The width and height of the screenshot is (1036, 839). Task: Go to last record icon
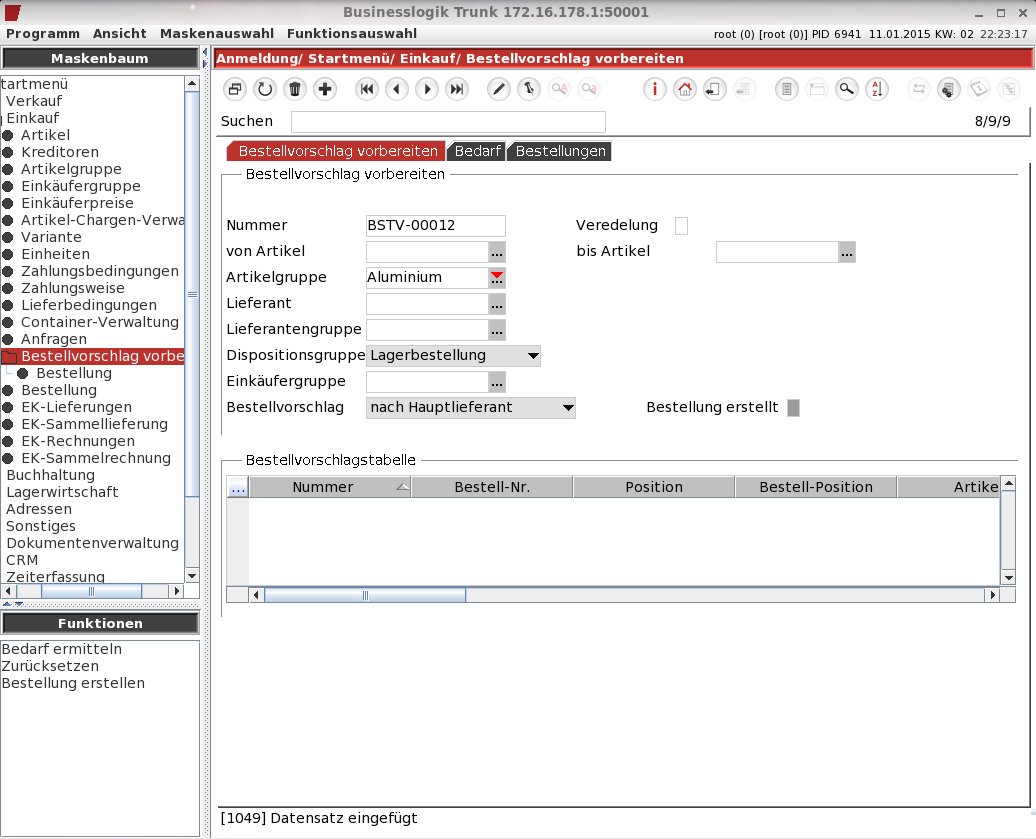tap(457, 89)
